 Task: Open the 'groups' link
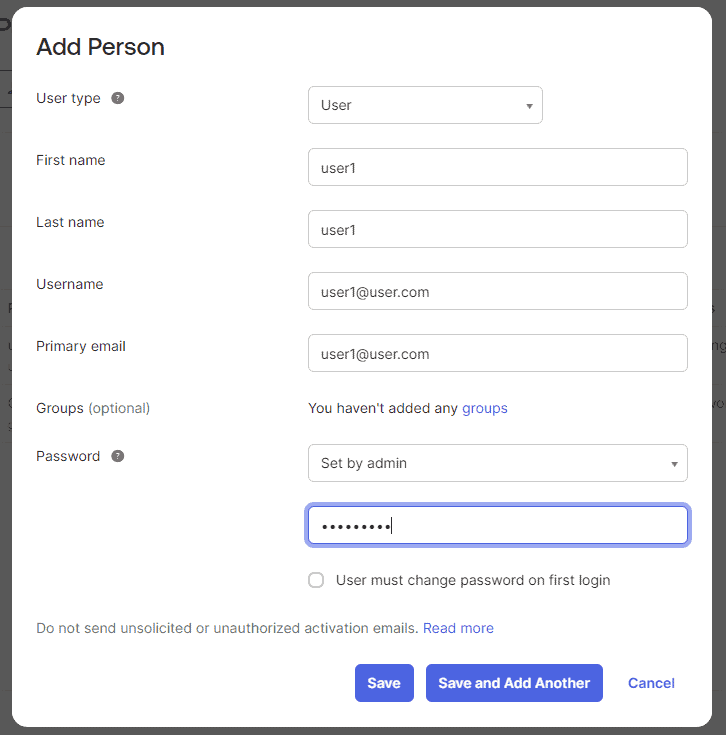[484, 408]
